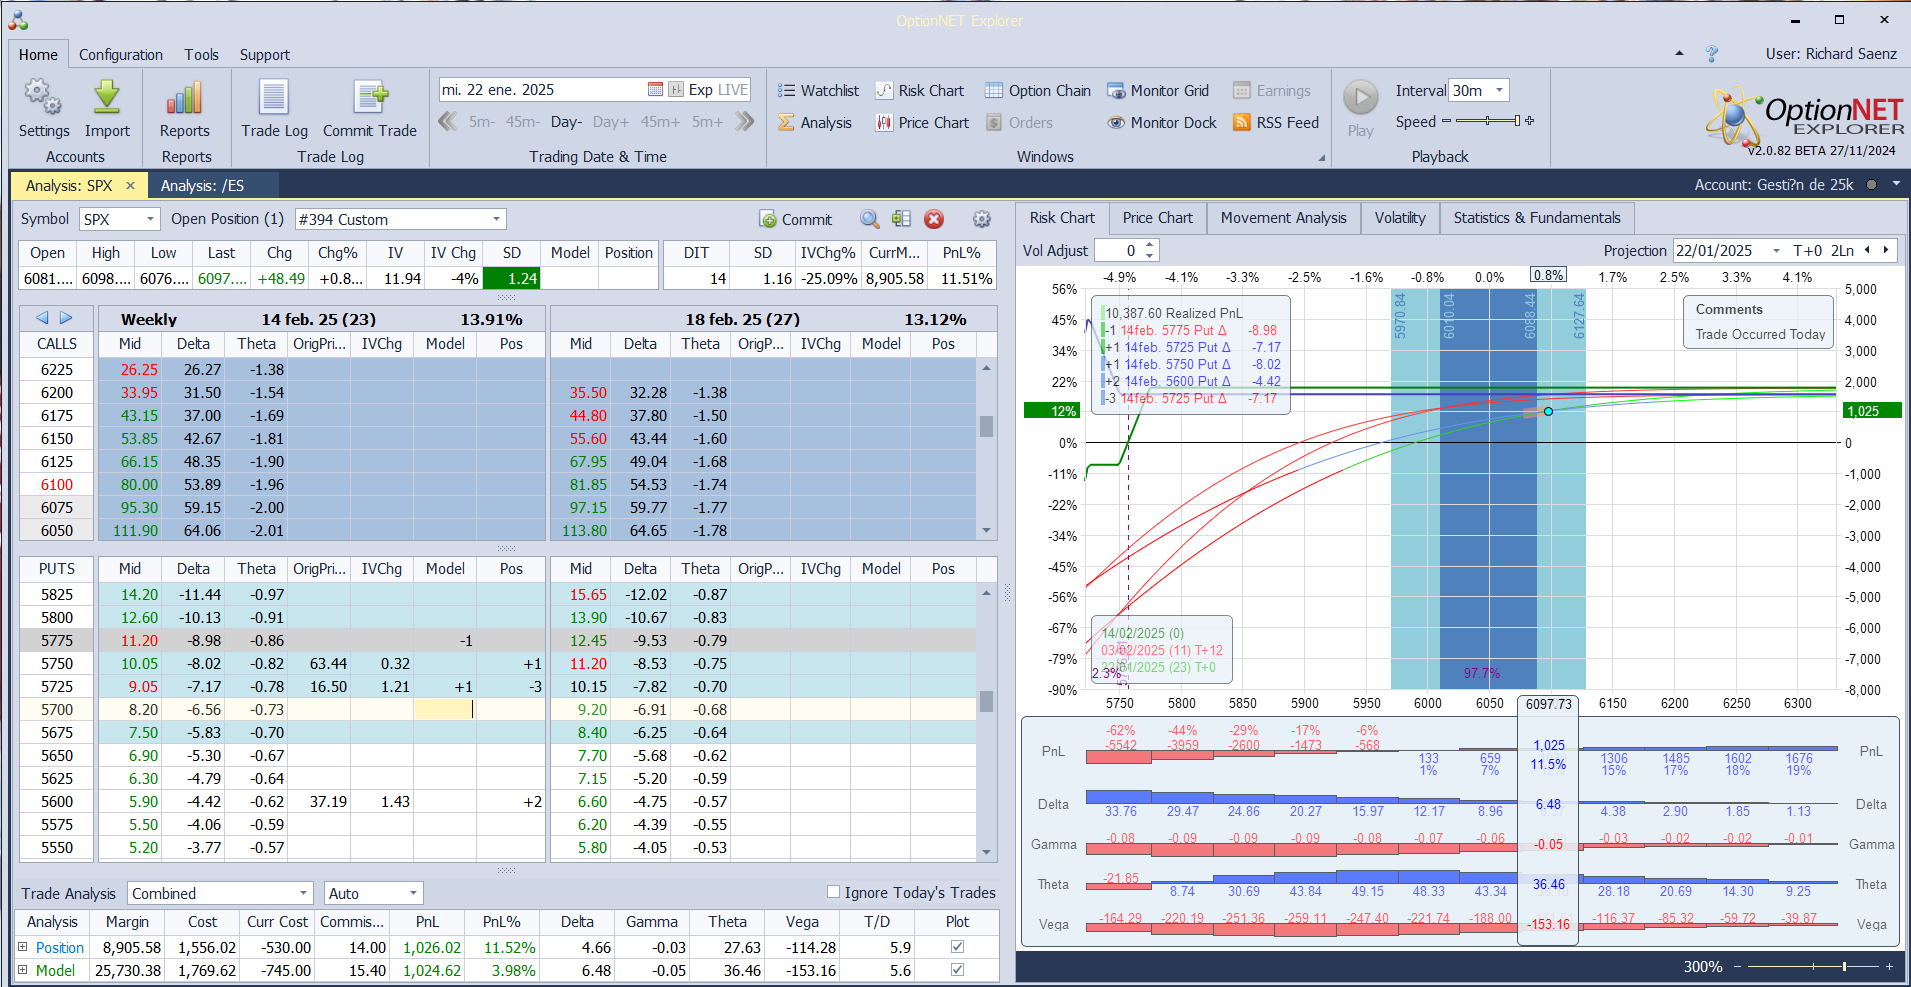Collapse the ribbon with the up arrow

coord(1679,54)
